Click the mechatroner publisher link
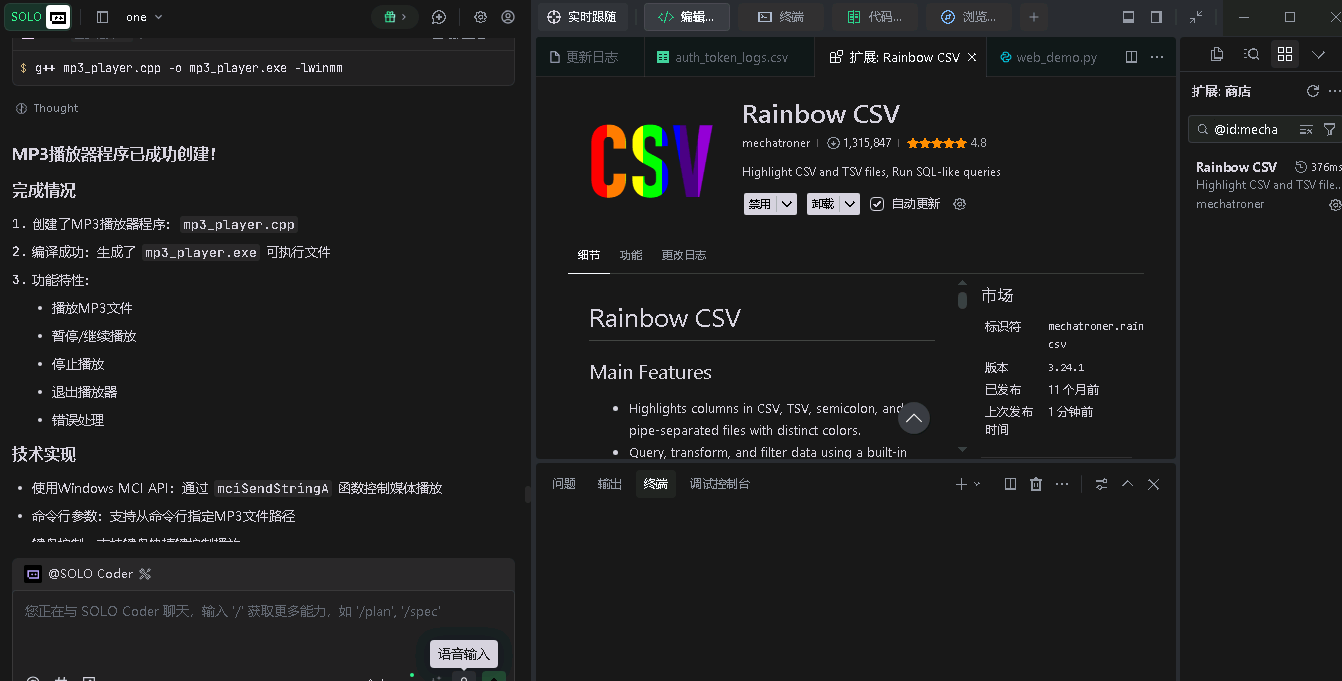This screenshot has width=1342, height=681. (x=776, y=143)
